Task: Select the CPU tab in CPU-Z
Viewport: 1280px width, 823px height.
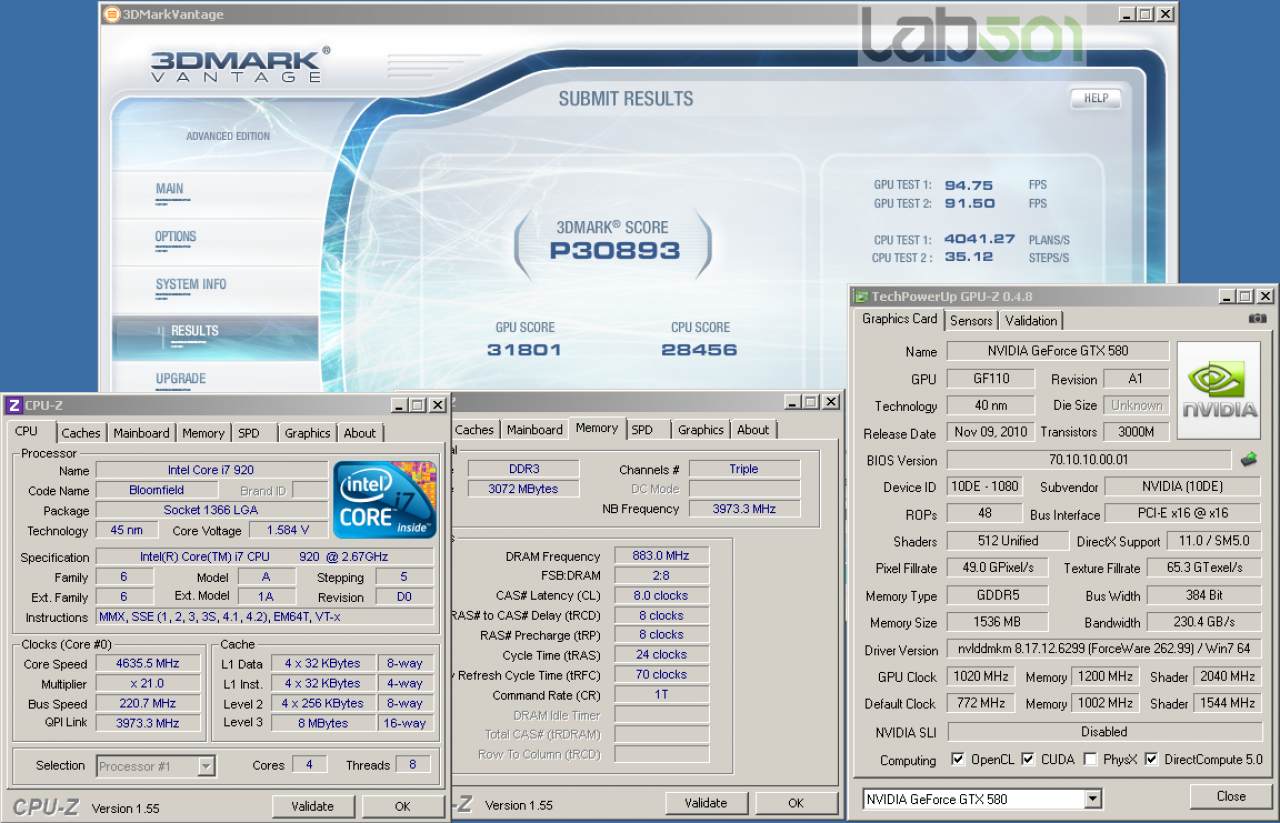Action: coord(27,431)
